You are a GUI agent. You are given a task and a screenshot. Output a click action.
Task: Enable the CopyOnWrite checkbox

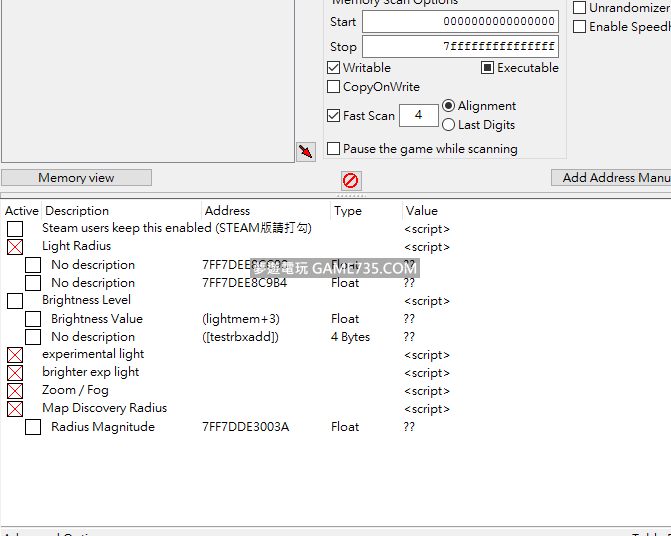[x=334, y=87]
